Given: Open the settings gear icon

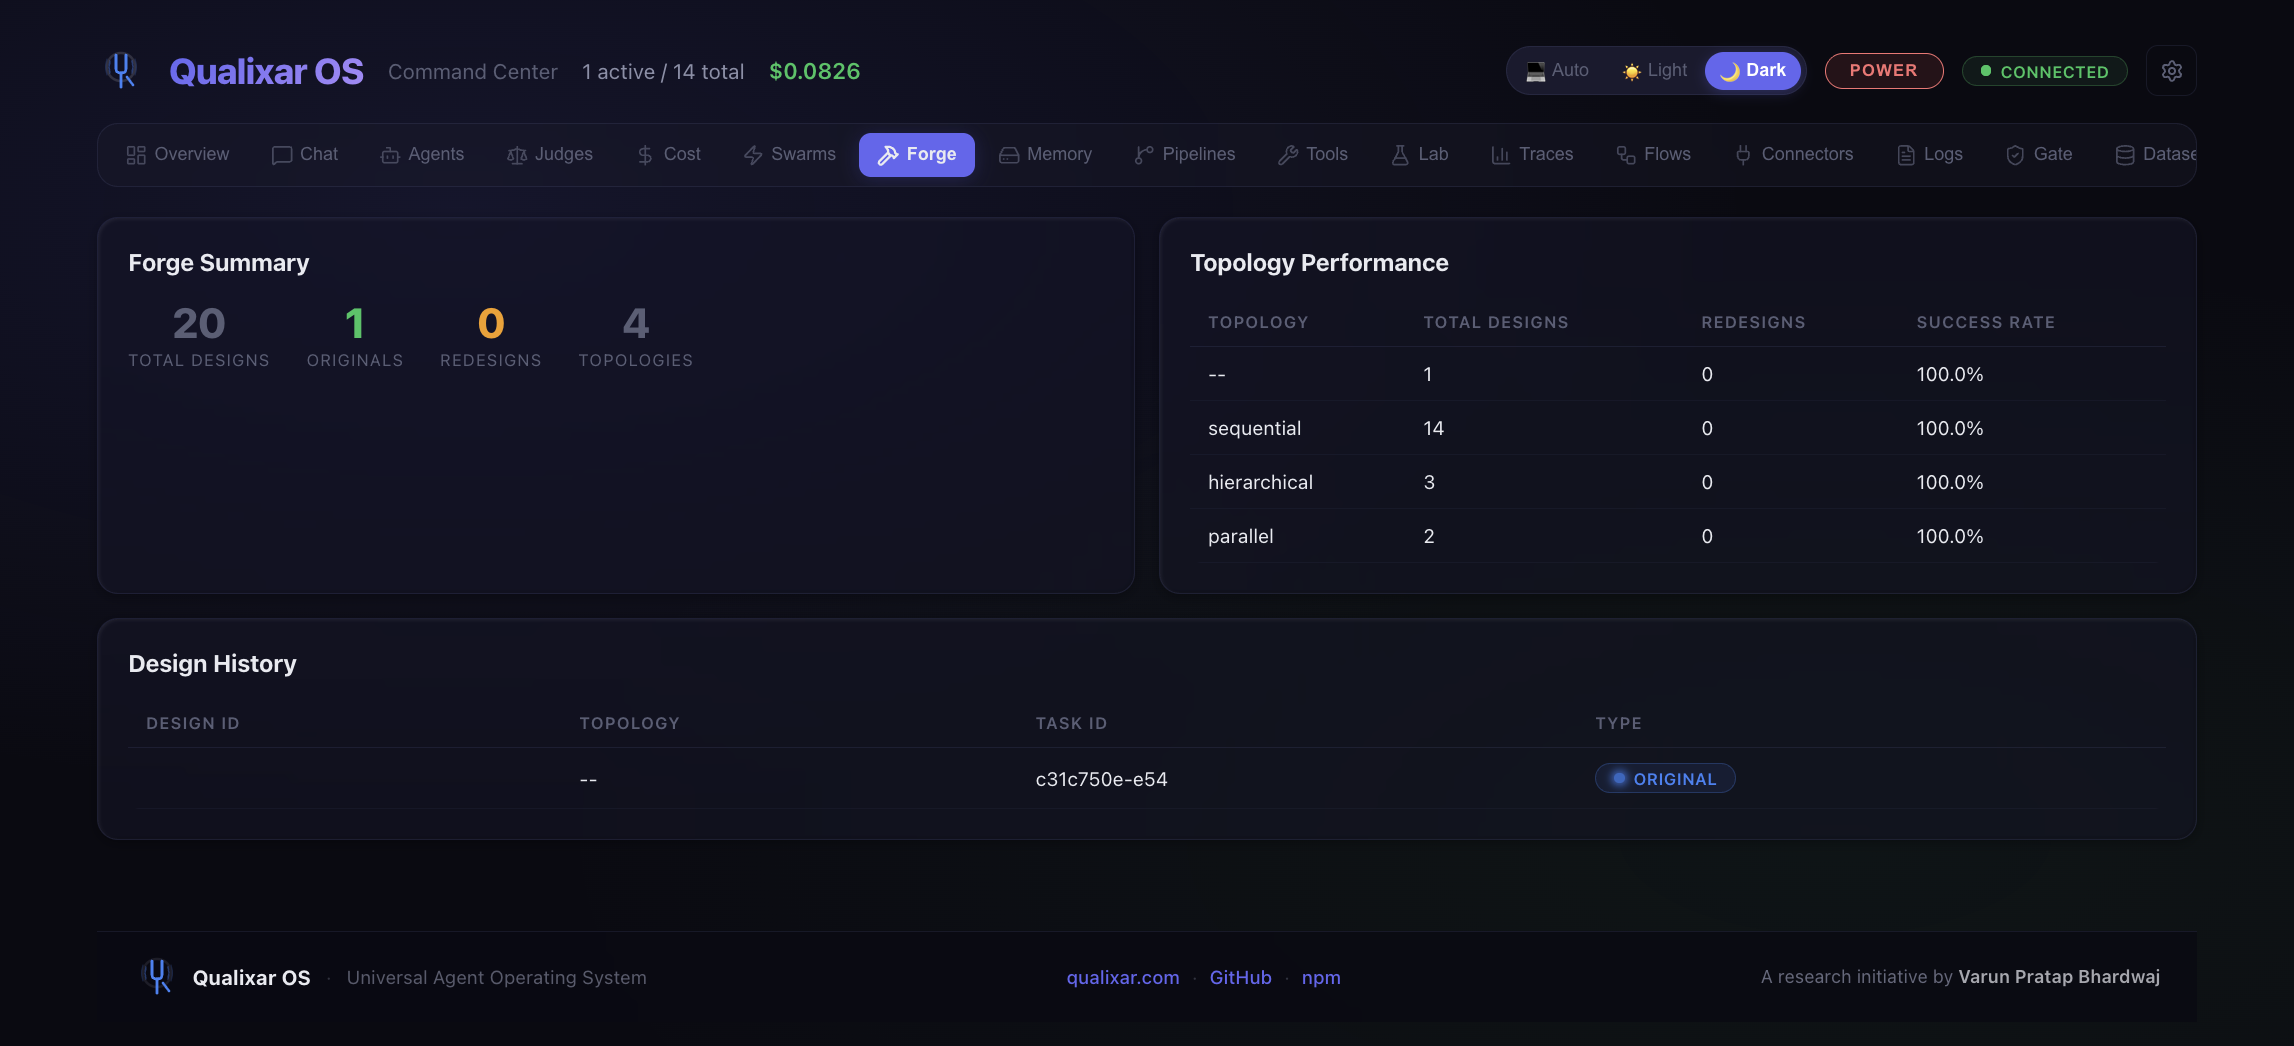Looking at the screenshot, I should [x=2171, y=71].
